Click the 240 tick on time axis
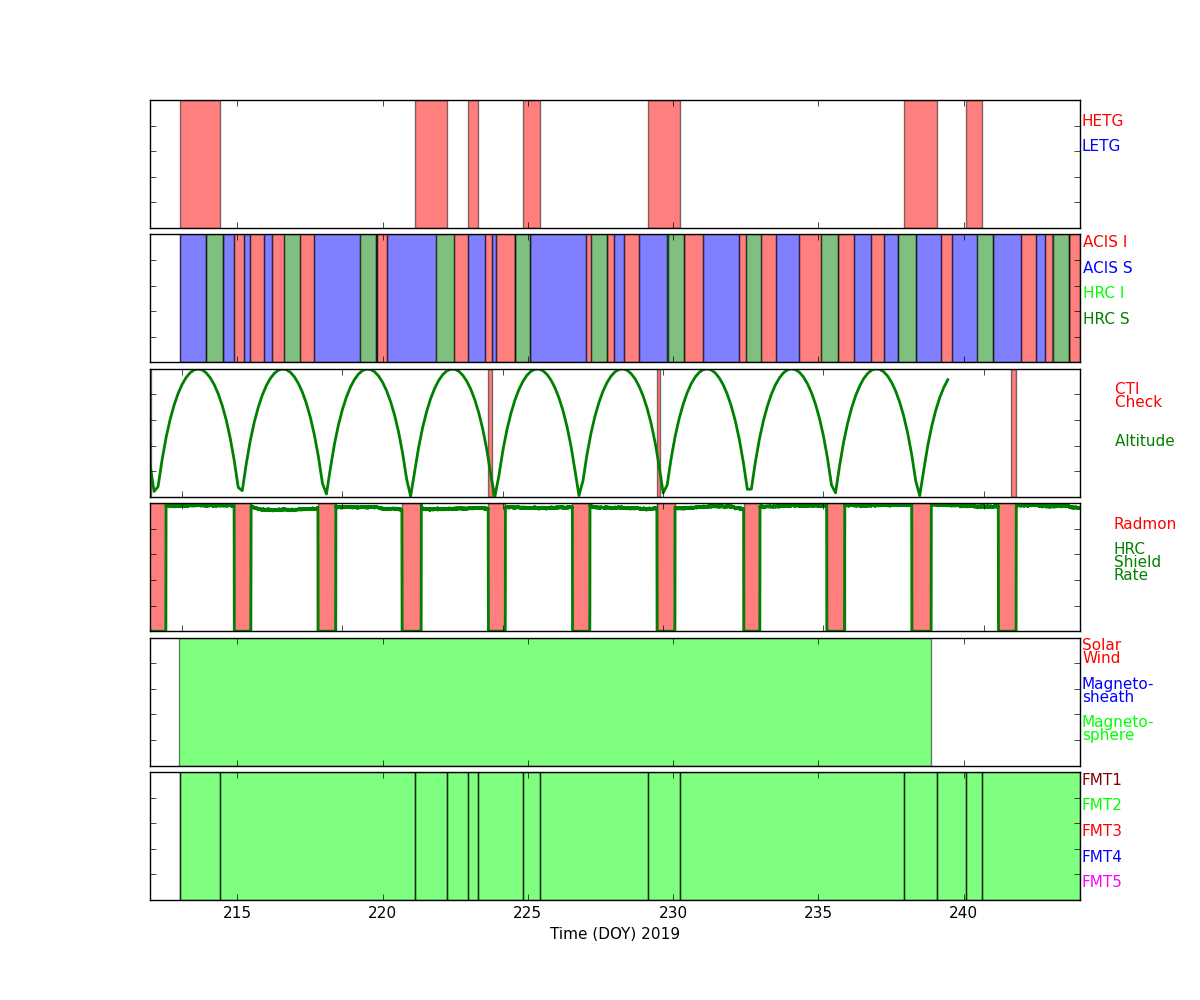 pos(963,912)
